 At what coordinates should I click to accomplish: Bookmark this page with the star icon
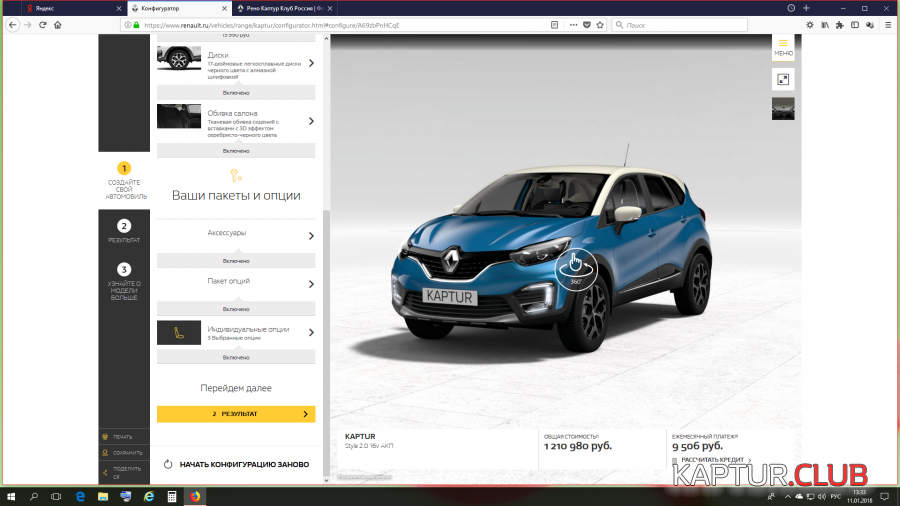(600, 25)
